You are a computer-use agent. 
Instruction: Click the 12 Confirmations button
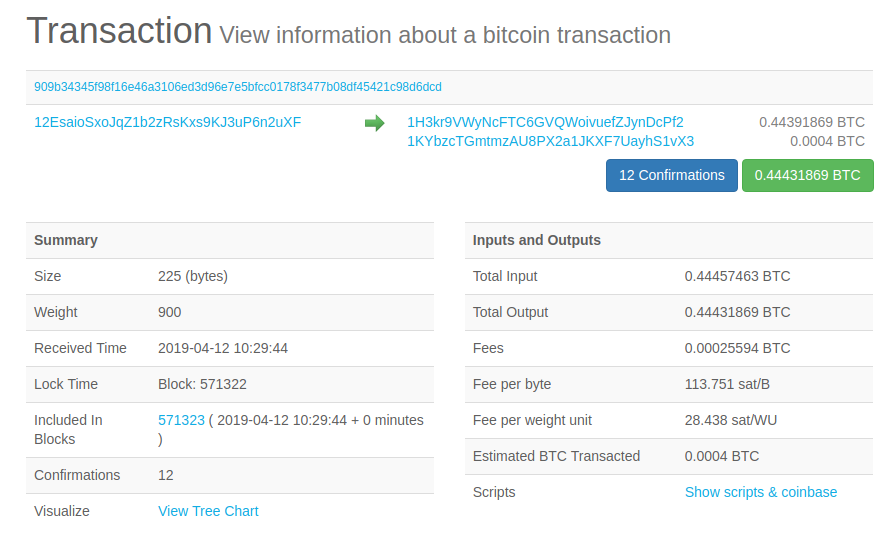672,175
